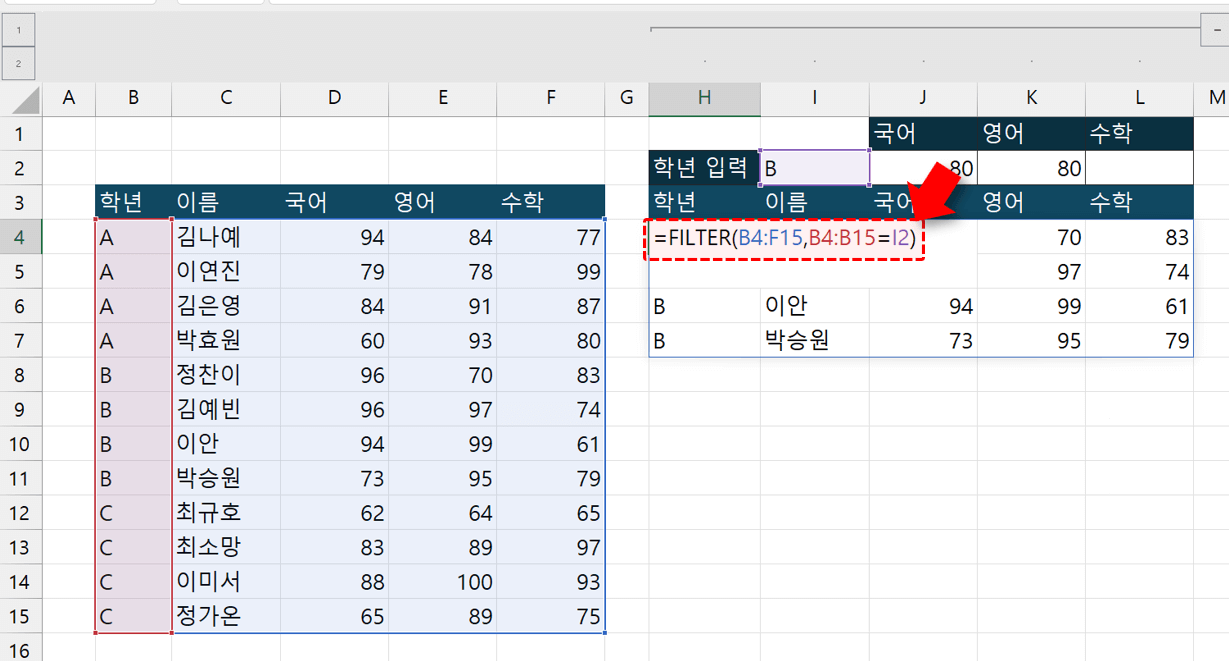Select cell with name 이미서
The image size is (1229, 661).
pyautogui.click(x=226, y=582)
